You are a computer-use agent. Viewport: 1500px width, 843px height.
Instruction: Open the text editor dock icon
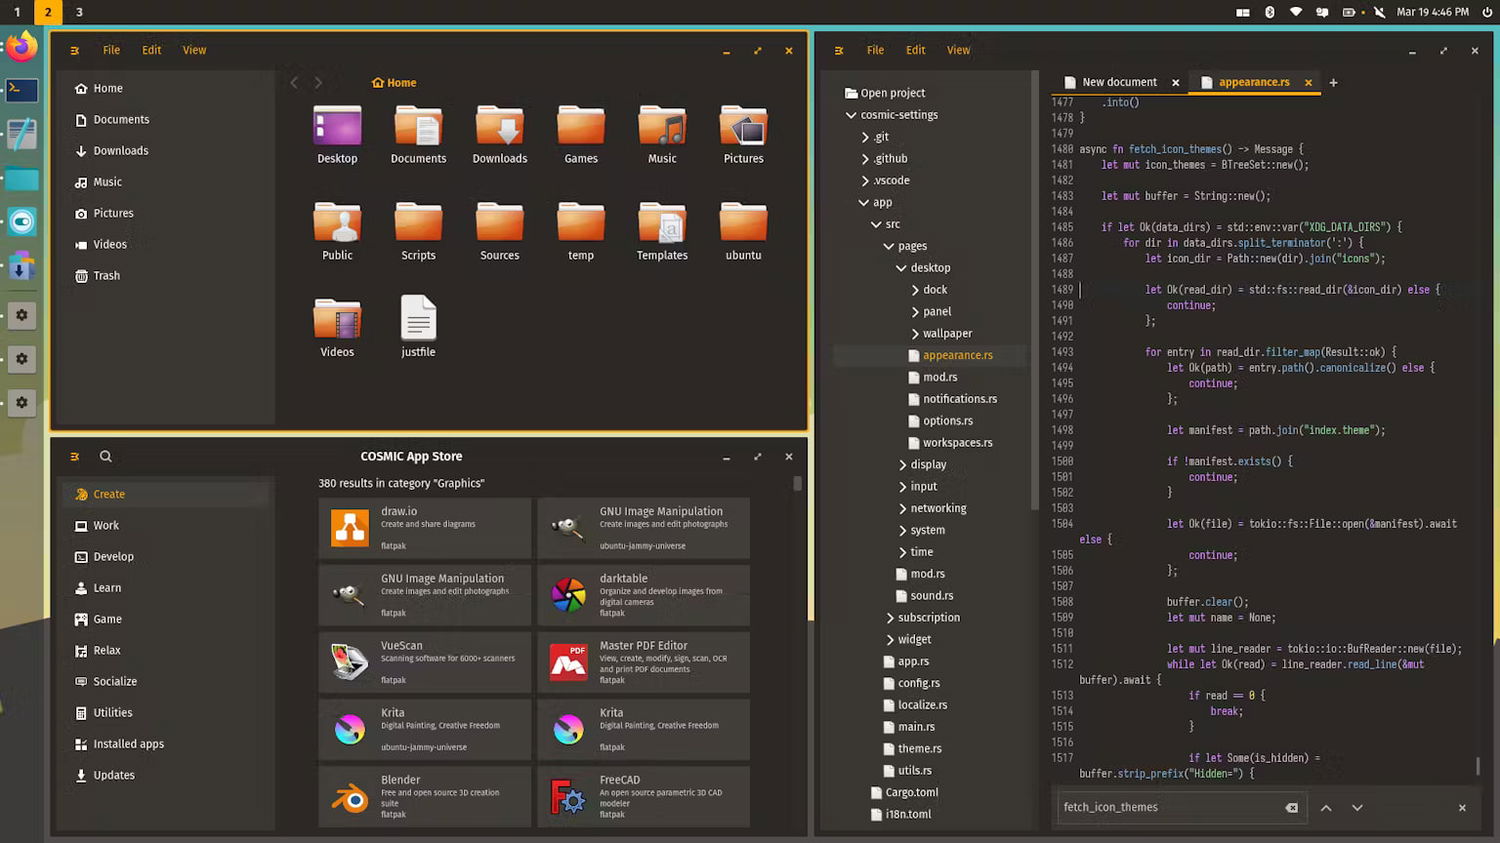[21, 134]
